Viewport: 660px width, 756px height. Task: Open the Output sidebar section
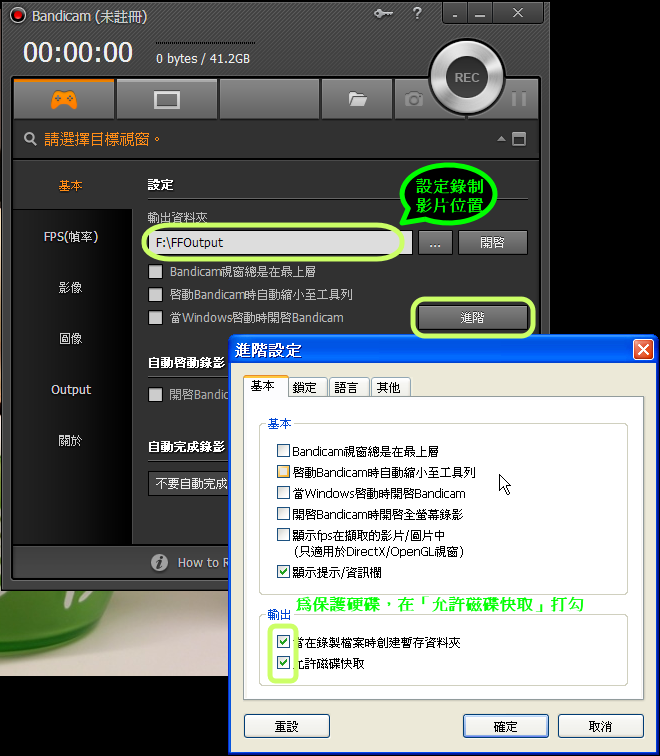click(71, 390)
